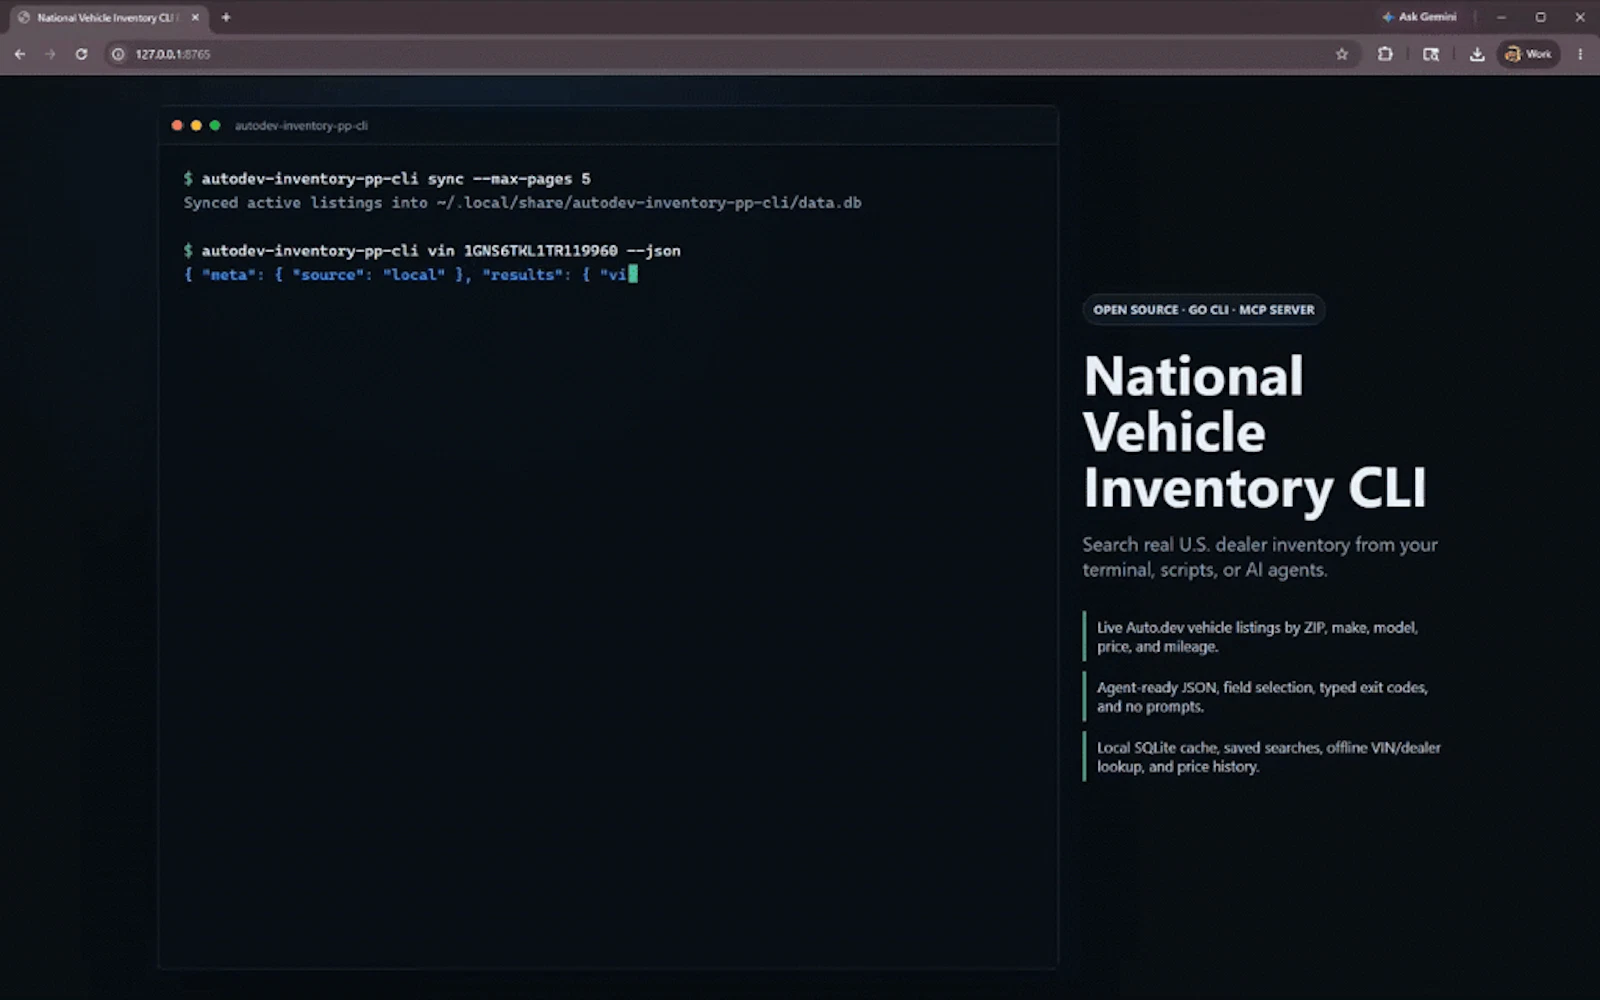Open the tab search icon in toolbar
Viewport: 1600px width, 1000px height.
pos(1431,54)
